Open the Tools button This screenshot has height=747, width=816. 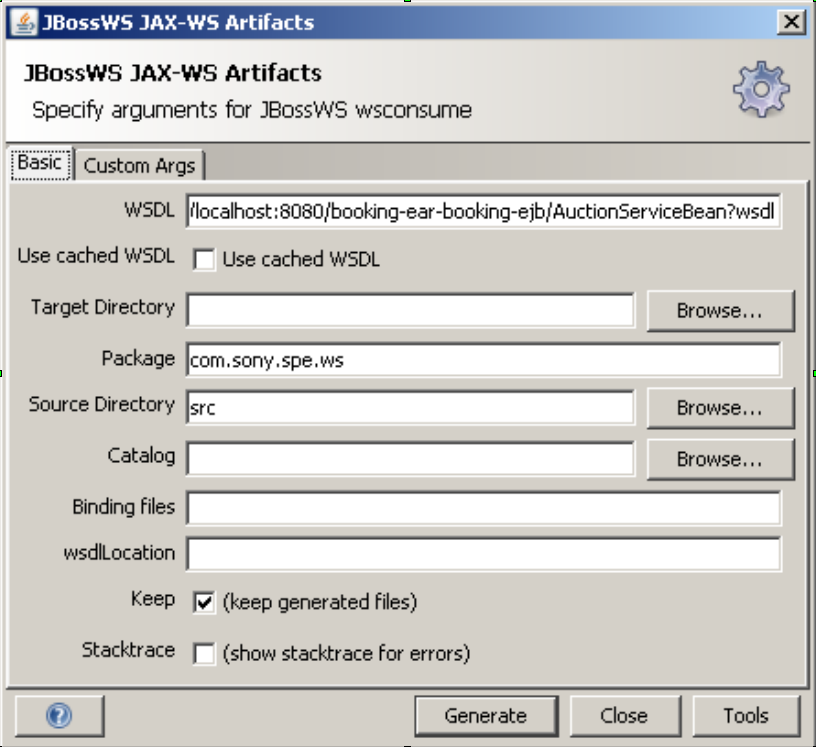point(746,716)
